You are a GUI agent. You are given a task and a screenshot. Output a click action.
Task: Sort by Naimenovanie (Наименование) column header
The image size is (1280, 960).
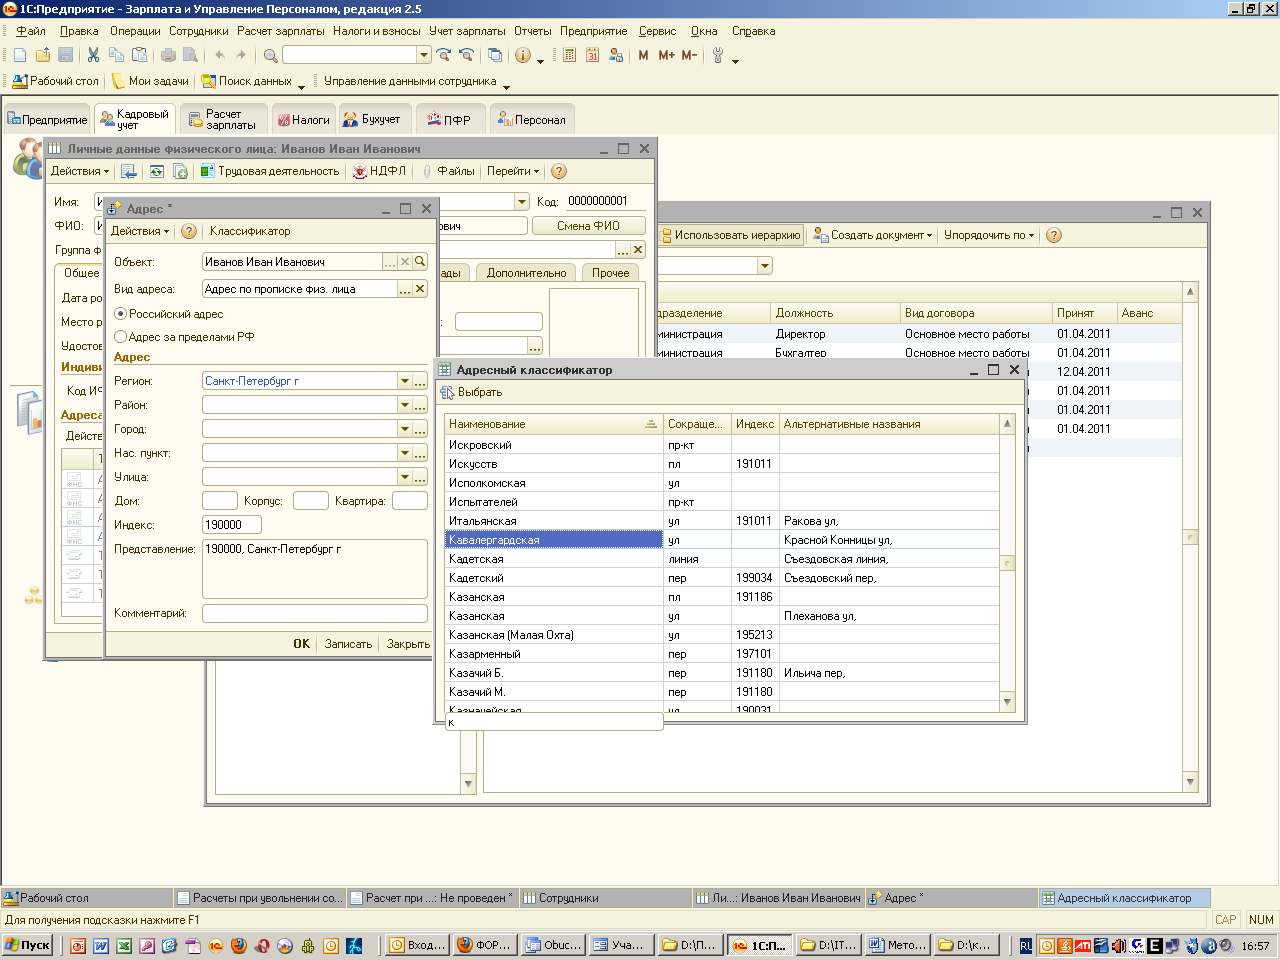(x=554, y=424)
